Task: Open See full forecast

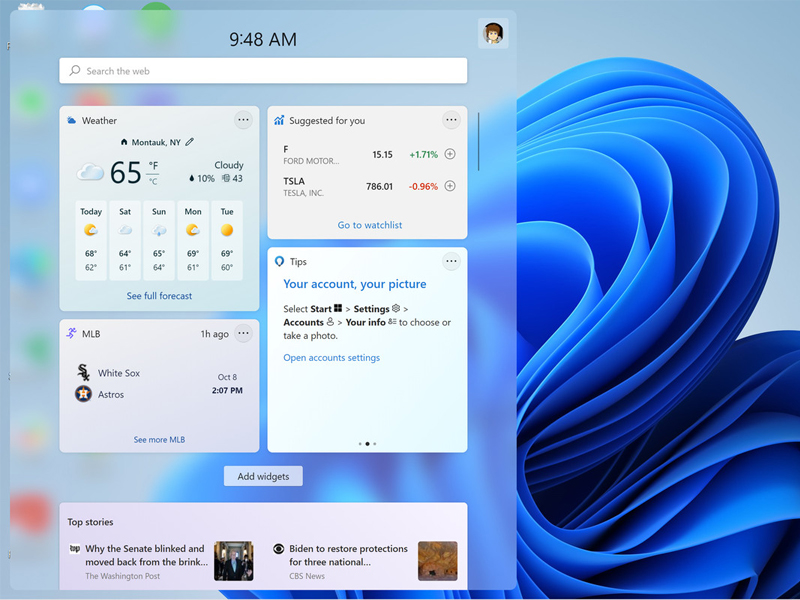Action: [159, 296]
